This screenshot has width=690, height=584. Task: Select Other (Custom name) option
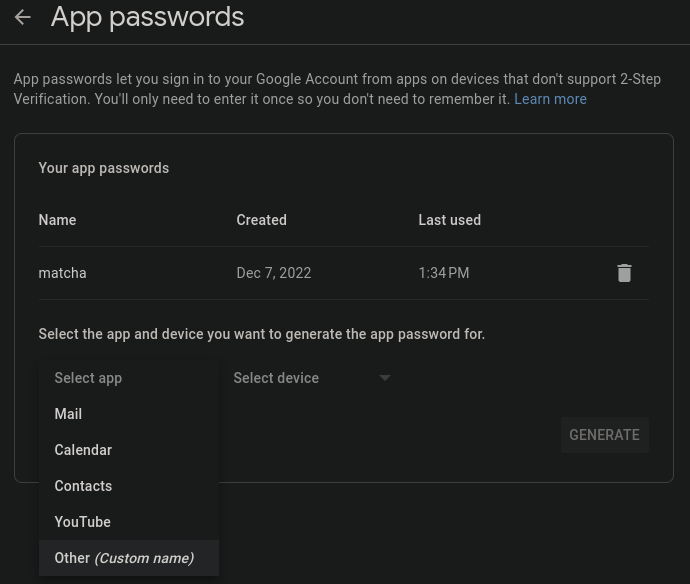[129, 558]
